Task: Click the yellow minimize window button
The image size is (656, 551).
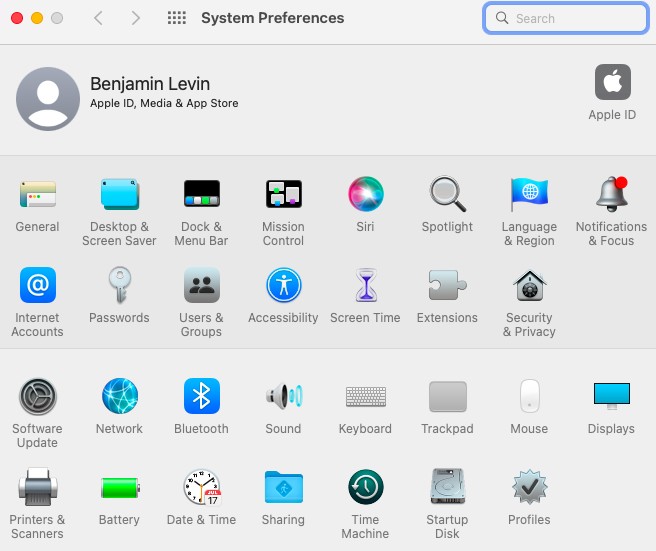Action: [x=37, y=18]
